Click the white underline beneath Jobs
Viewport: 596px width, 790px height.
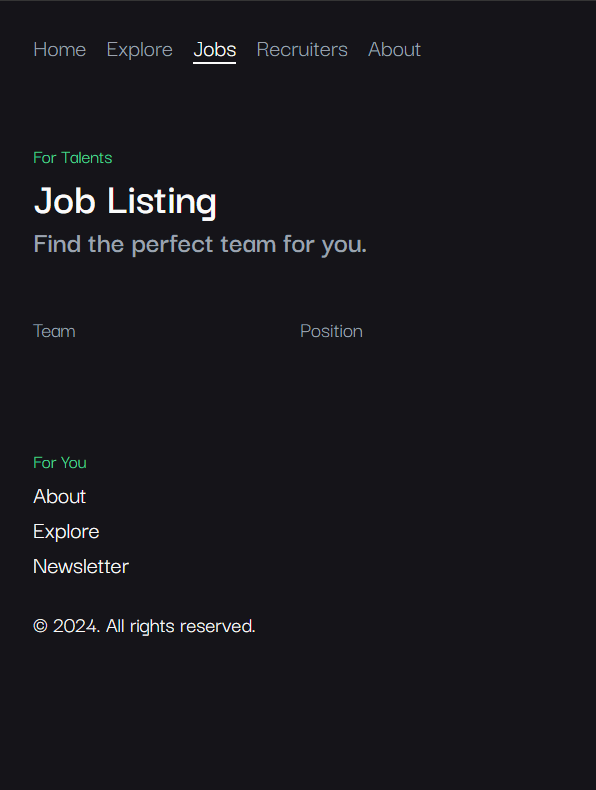pyautogui.click(x=215, y=63)
